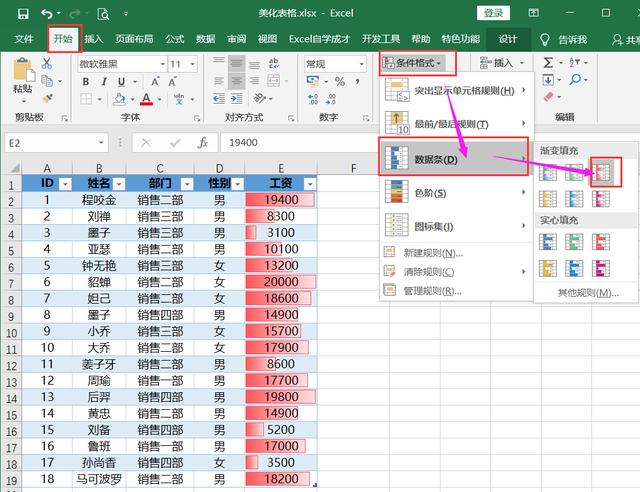
Task: Toggle italic formatting
Action: click(104, 82)
